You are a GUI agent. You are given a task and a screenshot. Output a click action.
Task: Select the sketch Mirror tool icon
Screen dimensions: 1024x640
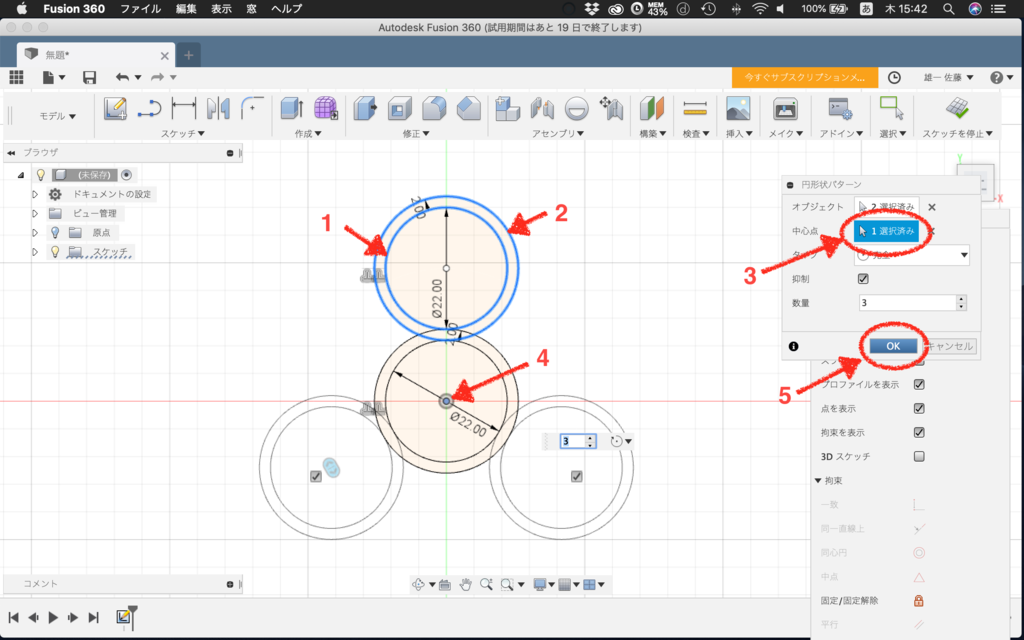(217, 108)
